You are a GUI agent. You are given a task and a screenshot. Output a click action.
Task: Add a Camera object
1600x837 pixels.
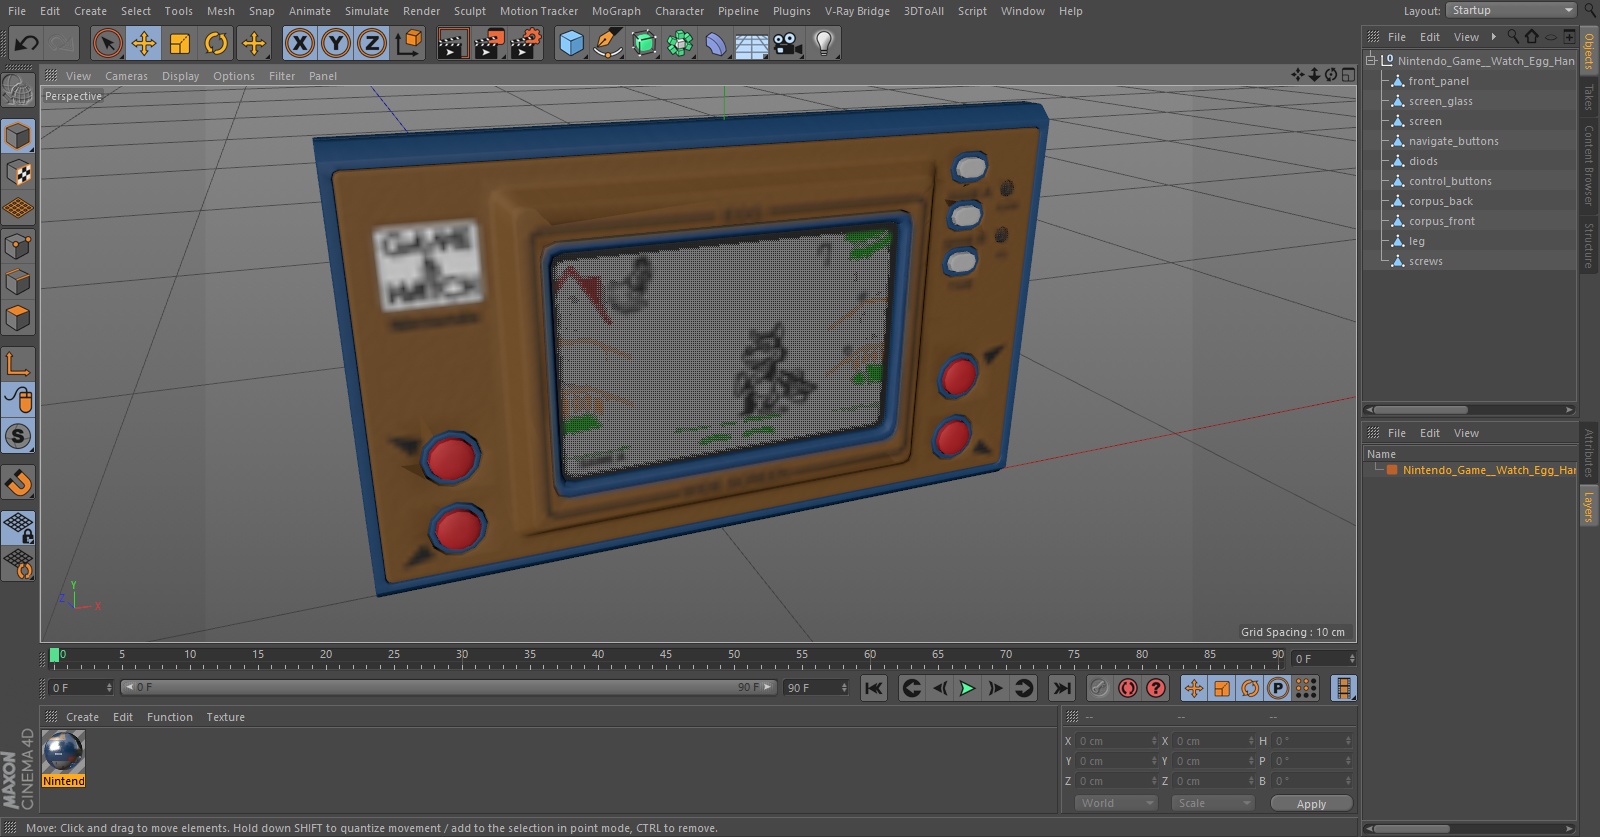pos(788,43)
